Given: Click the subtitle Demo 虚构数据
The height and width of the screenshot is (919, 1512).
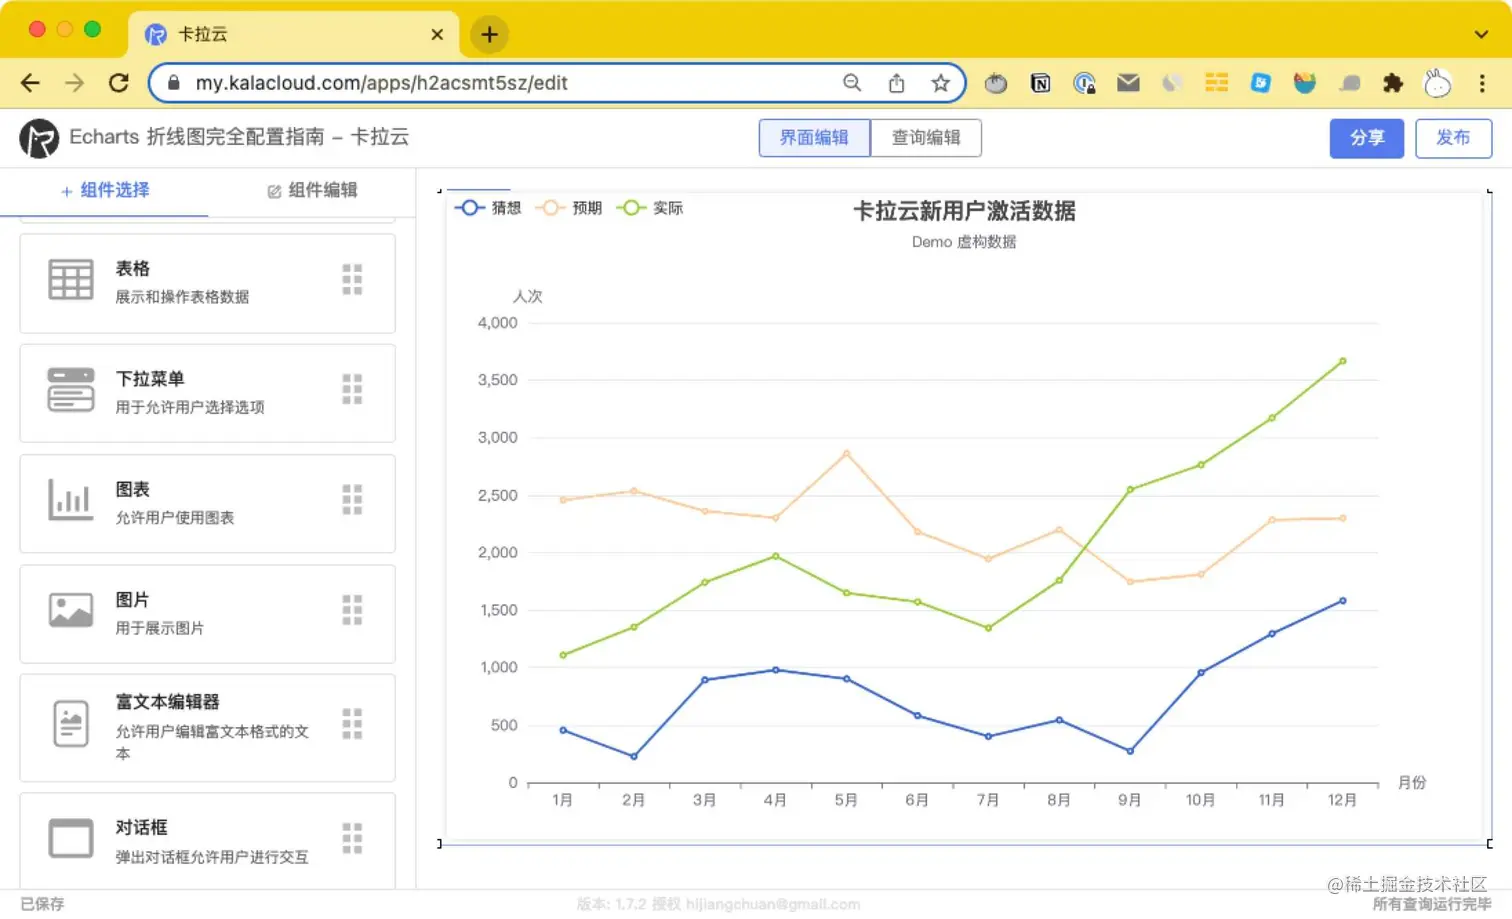Looking at the screenshot, I should pyautogui.click(x=964, y=242).
